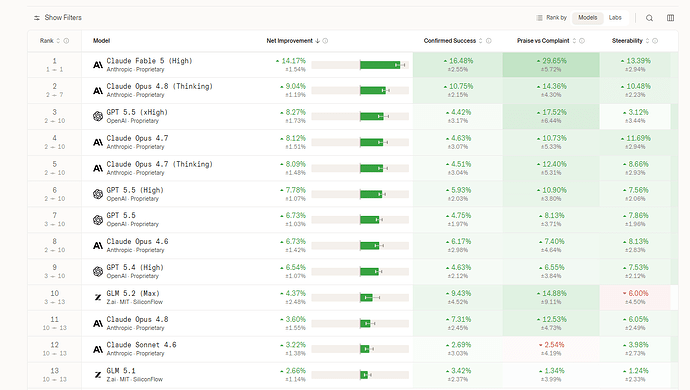690x390 pixels.
Task: Show info icon for Net Improvement
Action: coord(325,41)
